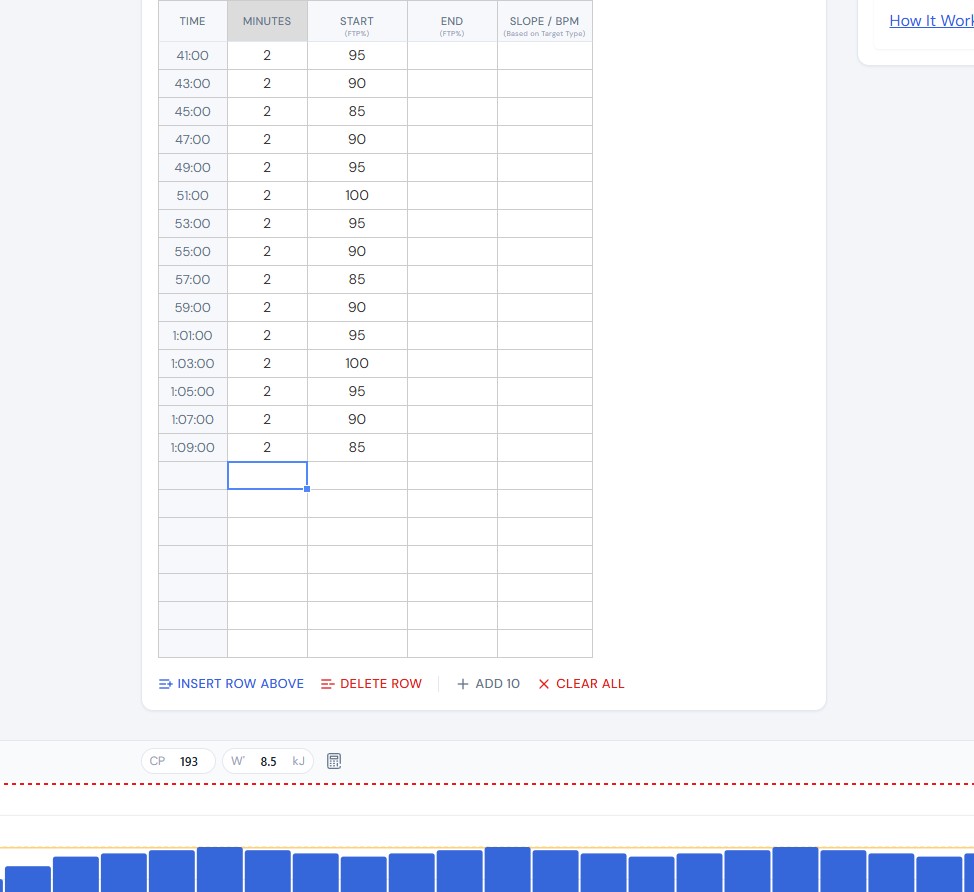Click the currently highlighted empty Minutes cell

(x=267, y=476)
